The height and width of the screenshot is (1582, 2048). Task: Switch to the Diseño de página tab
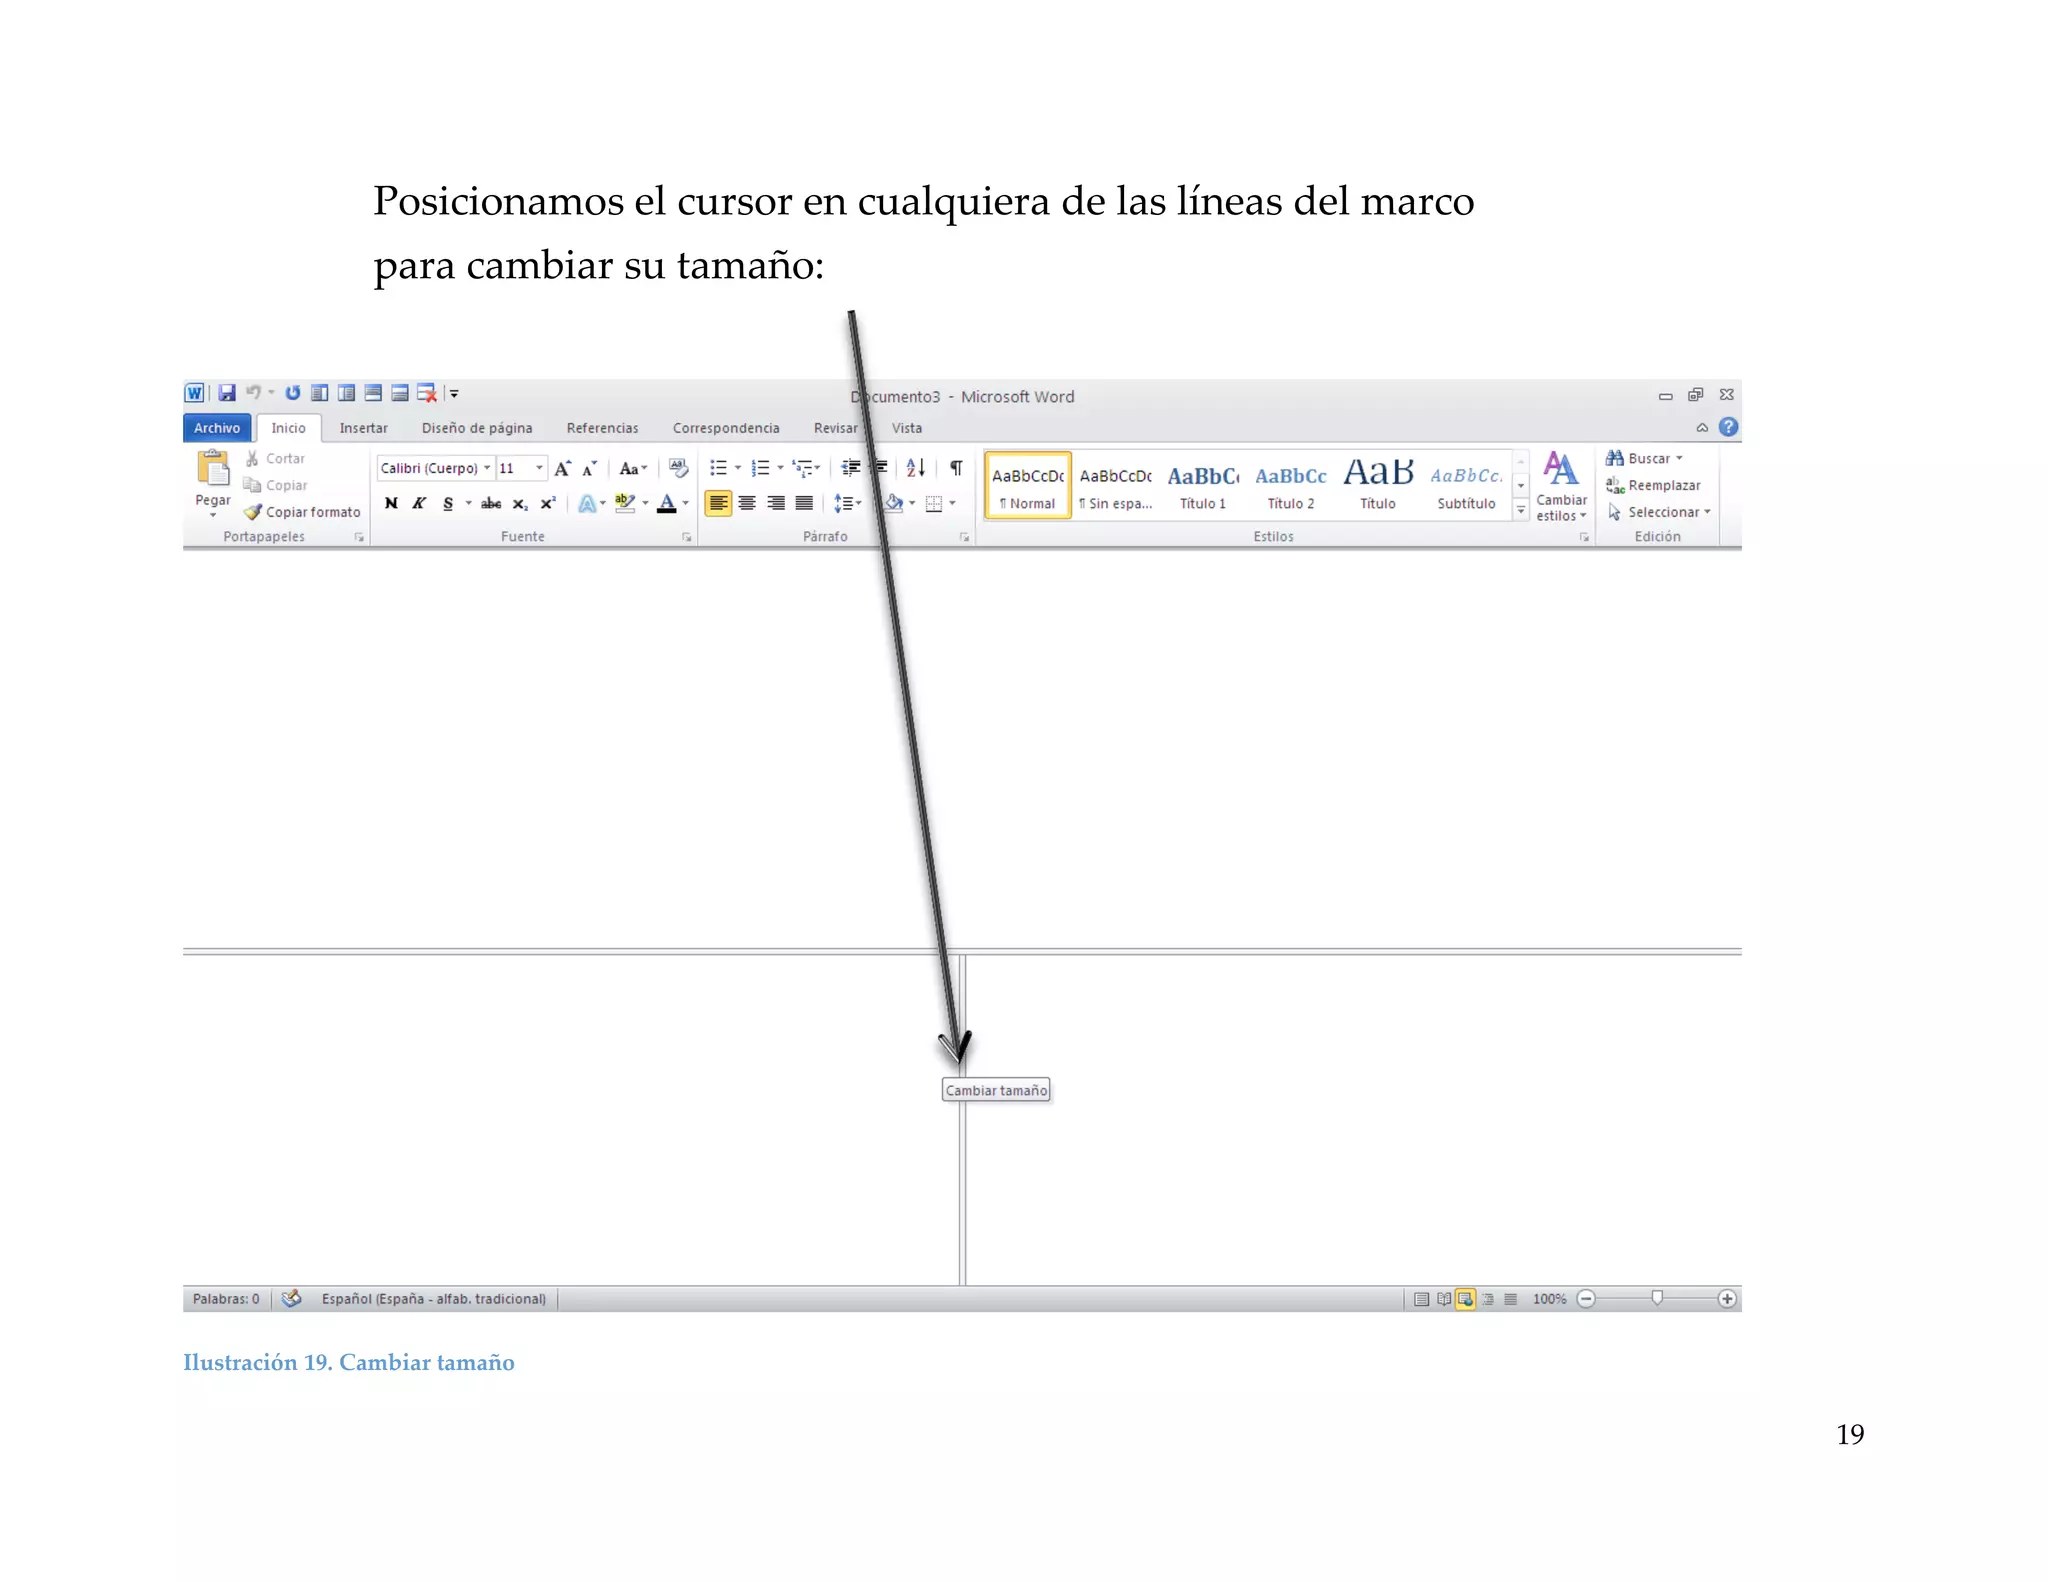477,428
